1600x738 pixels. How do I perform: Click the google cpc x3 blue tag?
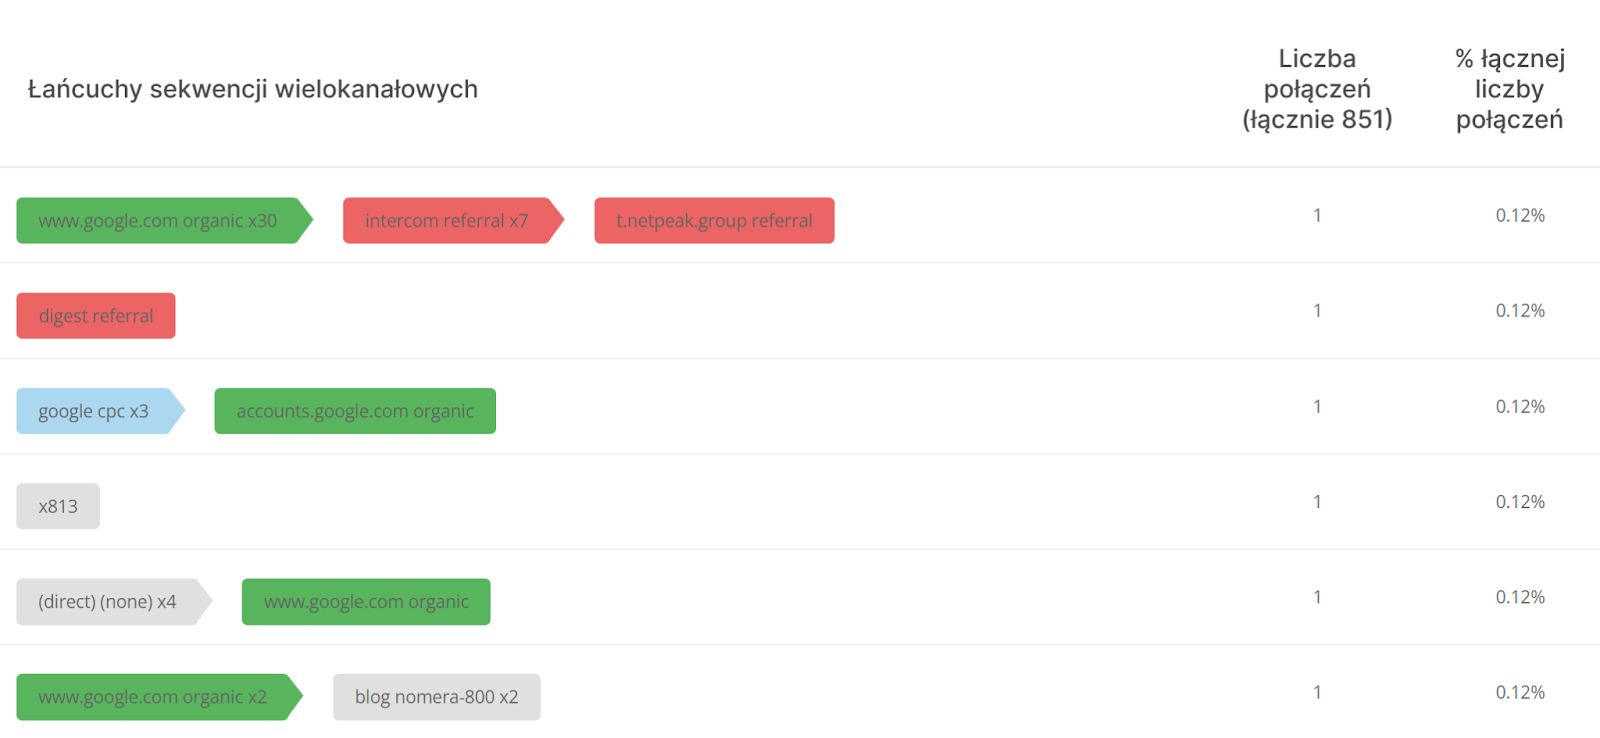(101, 411)
